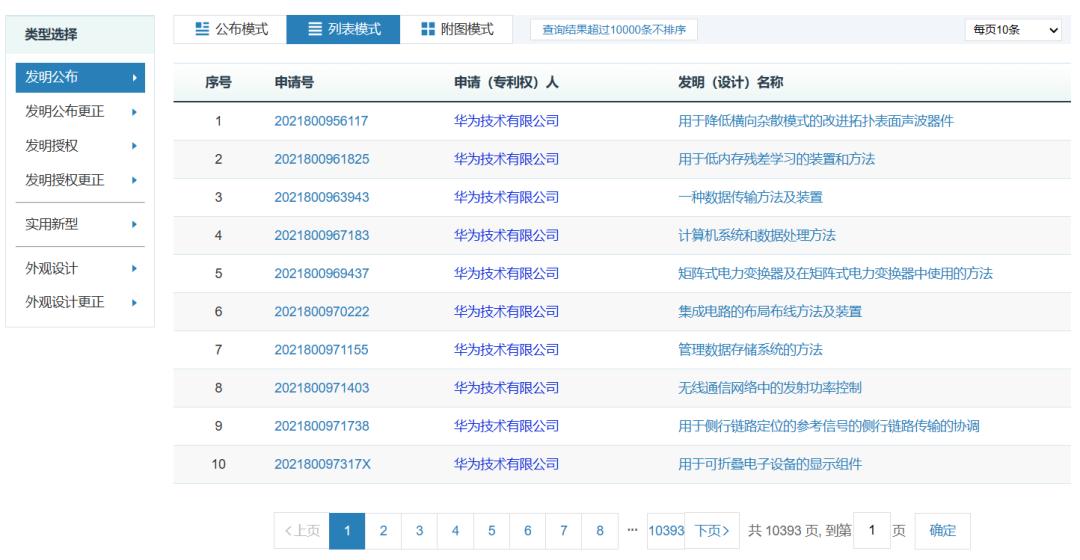
Task: Open patent 管理数据存储系统的方法
Action: click(x=750, y=350)
